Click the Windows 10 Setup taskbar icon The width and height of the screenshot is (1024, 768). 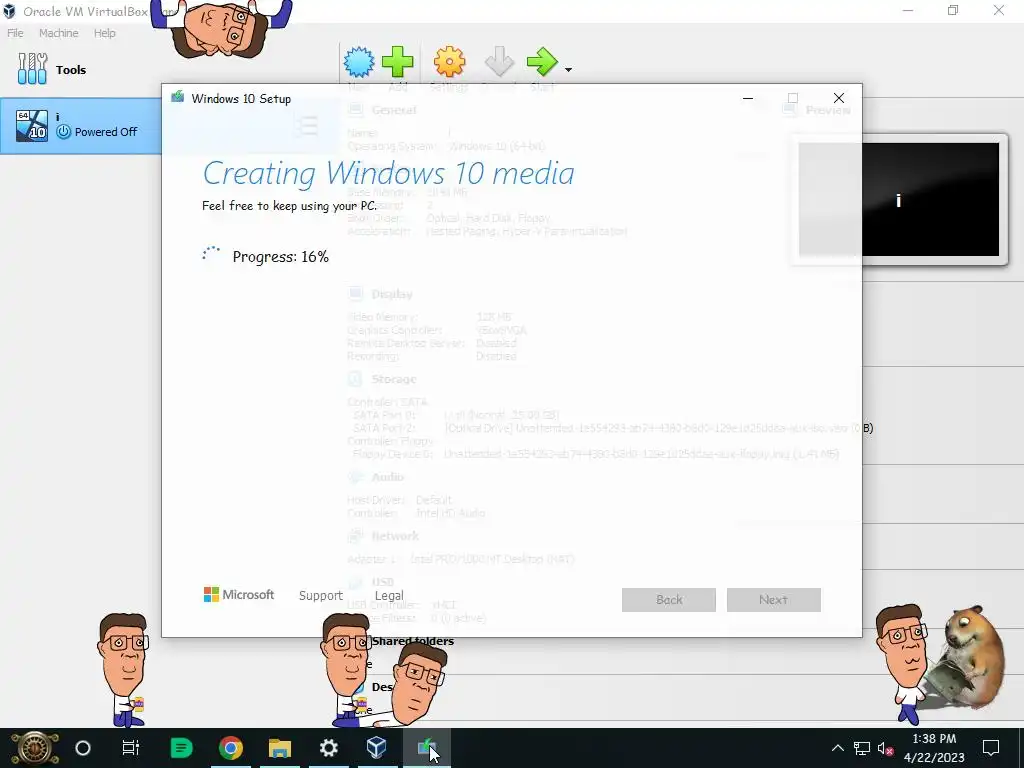click(x=426, y=748)
